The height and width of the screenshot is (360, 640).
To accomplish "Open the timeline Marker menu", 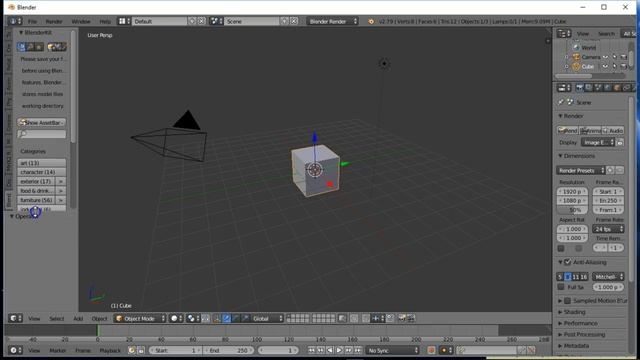I will 58,350.
